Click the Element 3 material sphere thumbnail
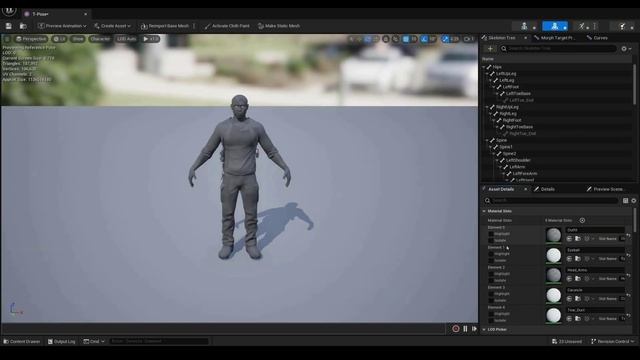 (553, 295)
